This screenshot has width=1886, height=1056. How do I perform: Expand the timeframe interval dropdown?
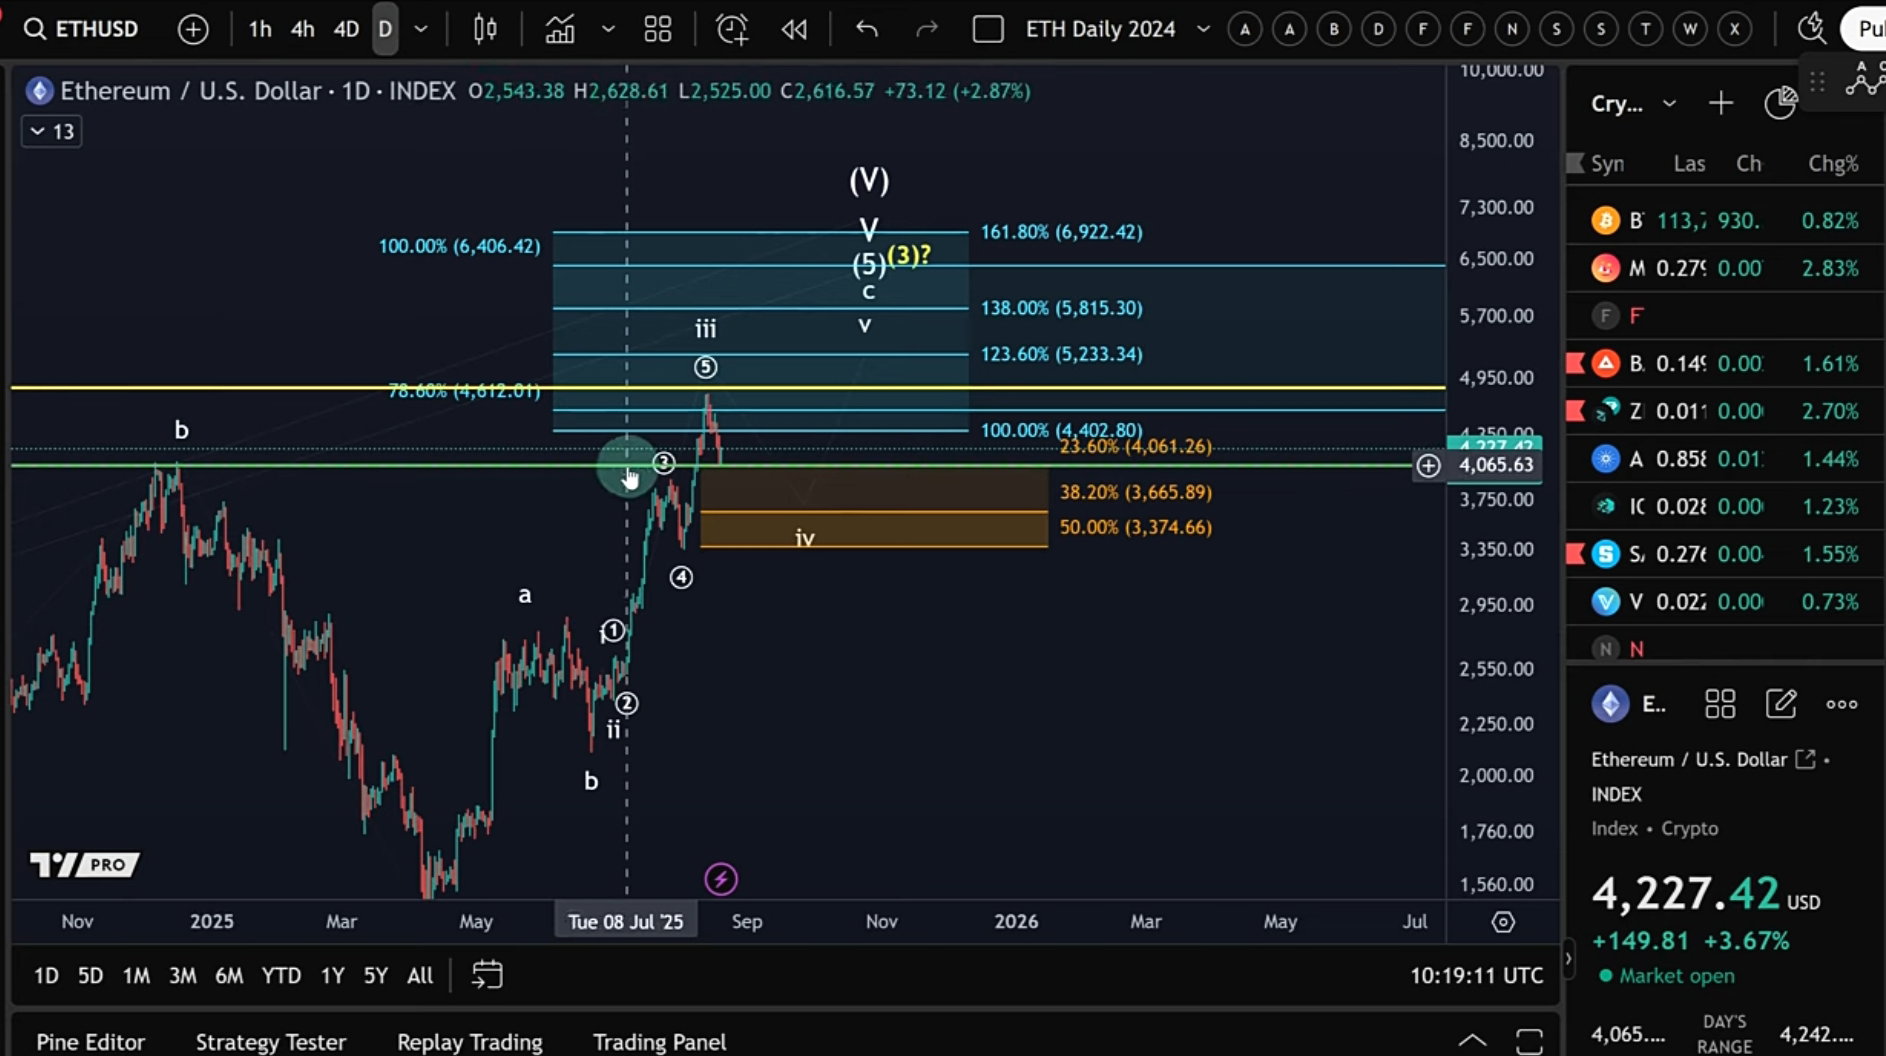click(421, 29)
